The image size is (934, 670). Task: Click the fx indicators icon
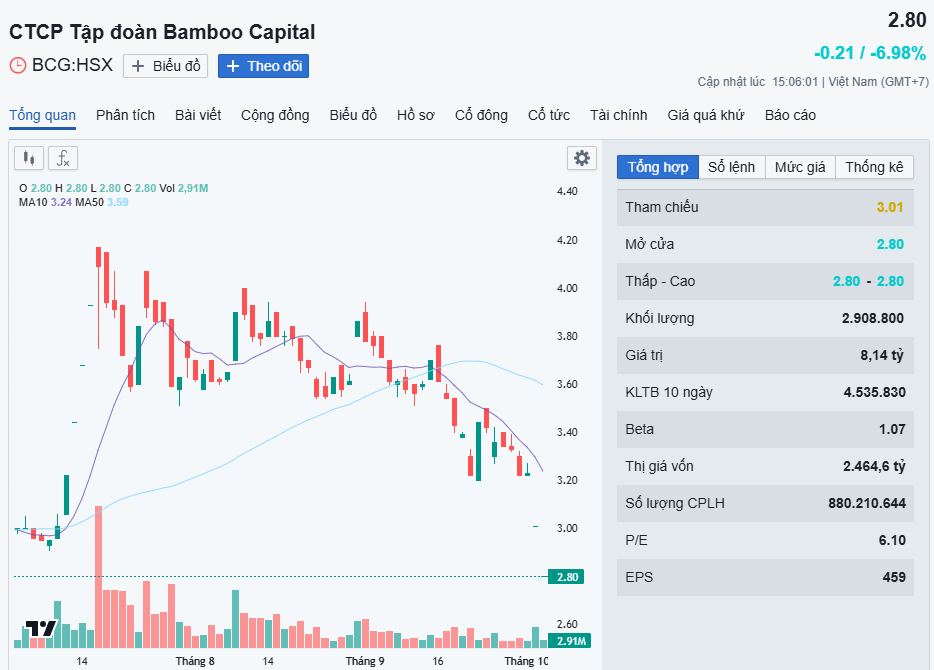[63, 158]
